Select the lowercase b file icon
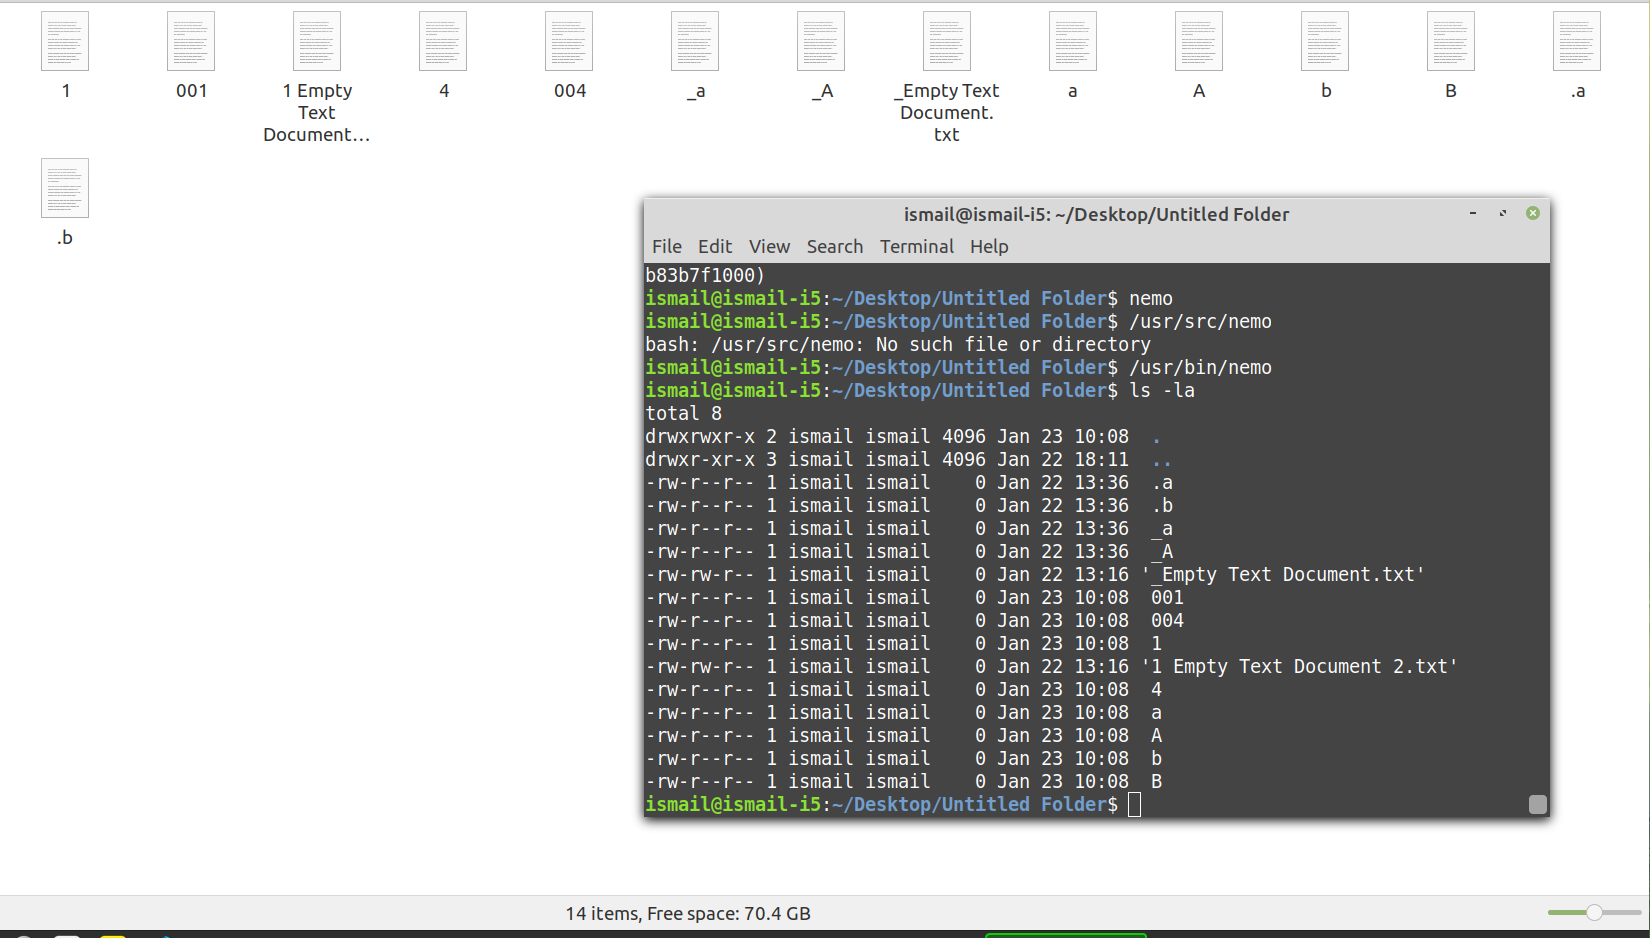This screenshot has height=938, width=1650. 1325,41
